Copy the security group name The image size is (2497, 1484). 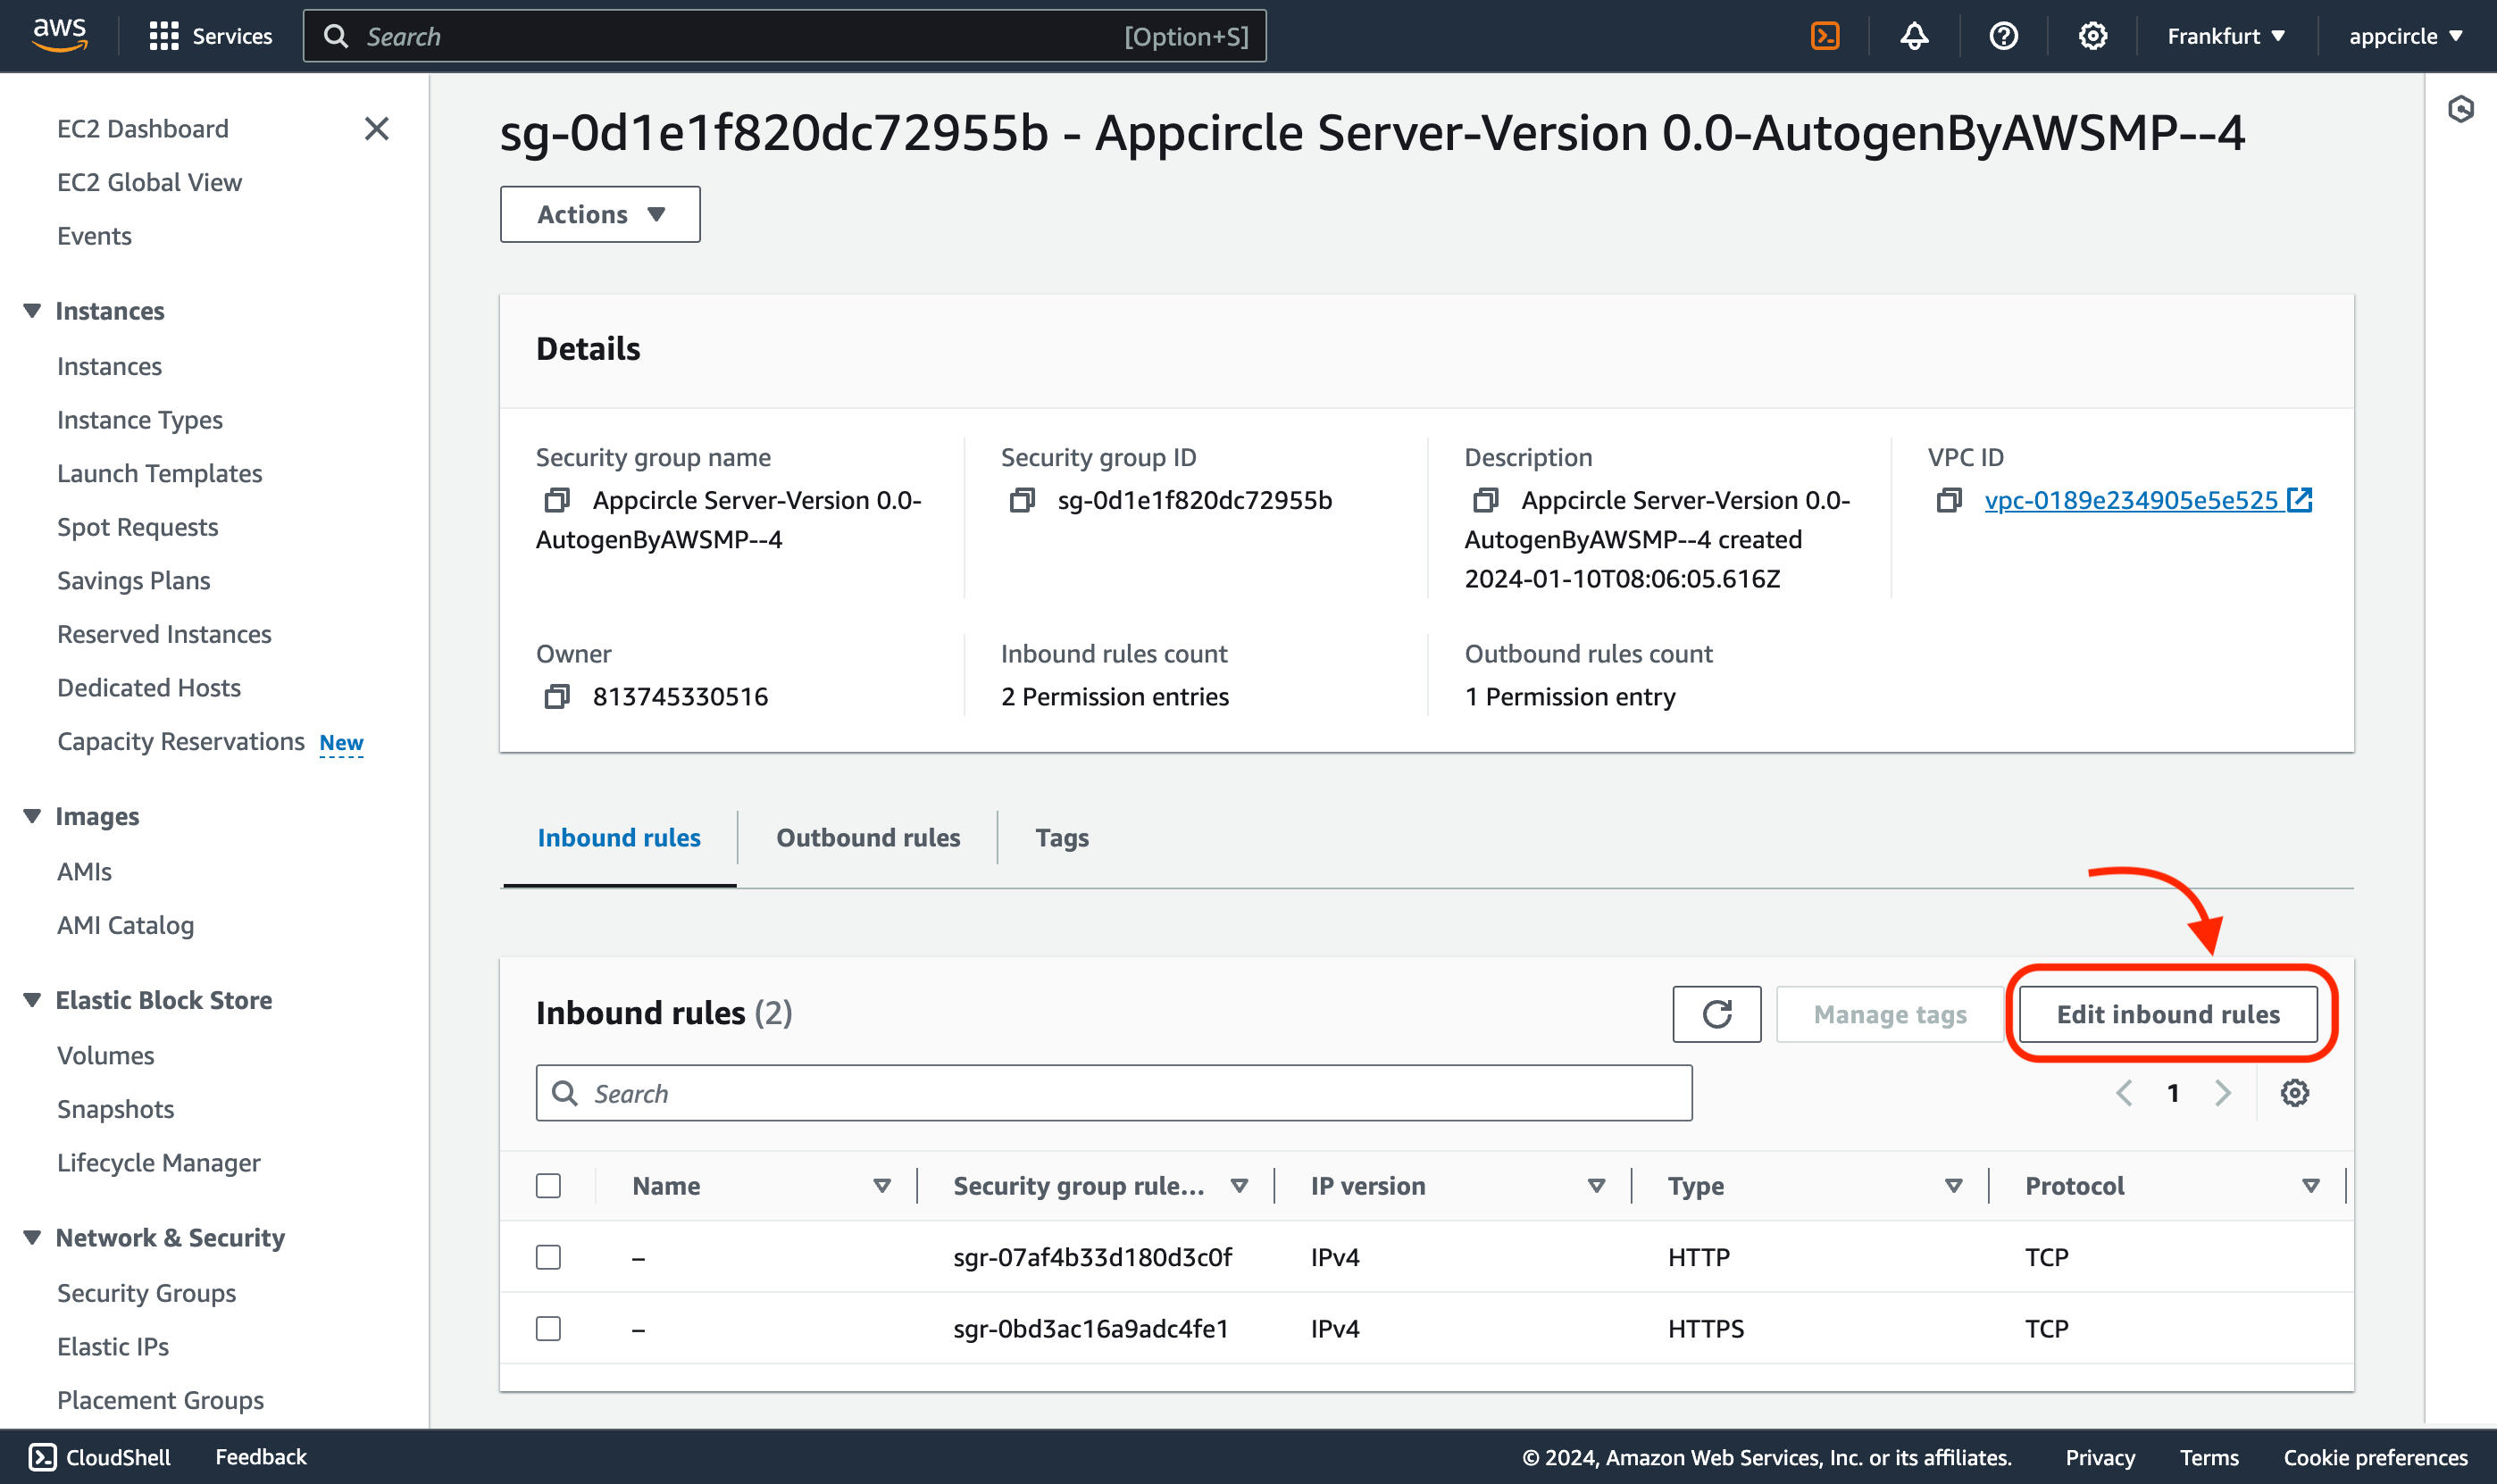[x=557, y=500]
